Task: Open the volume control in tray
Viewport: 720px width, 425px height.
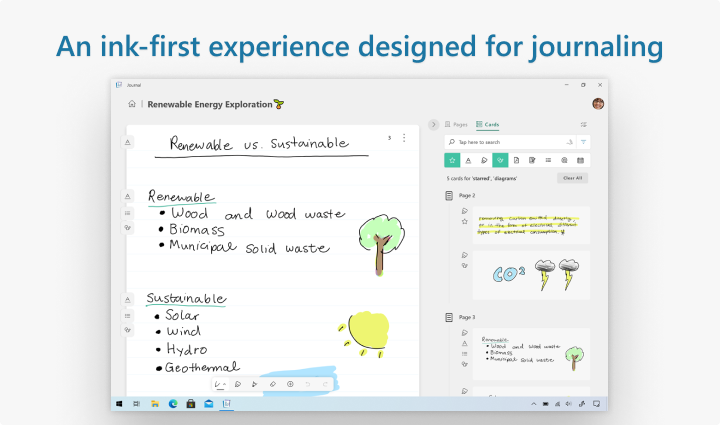Action: coord(569,404)
